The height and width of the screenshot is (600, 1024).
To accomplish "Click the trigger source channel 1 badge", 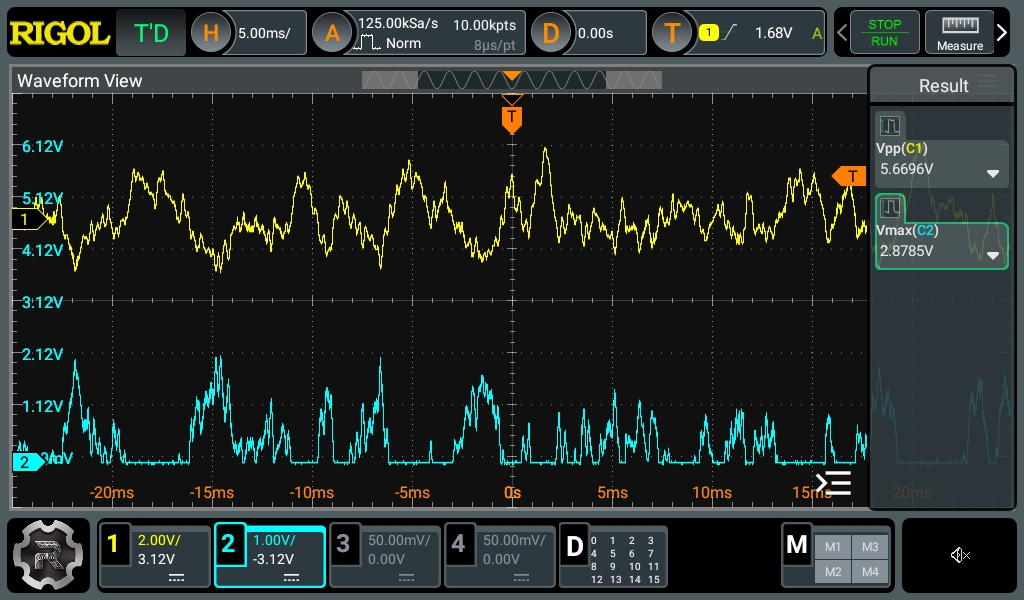I will pos(709,33).
